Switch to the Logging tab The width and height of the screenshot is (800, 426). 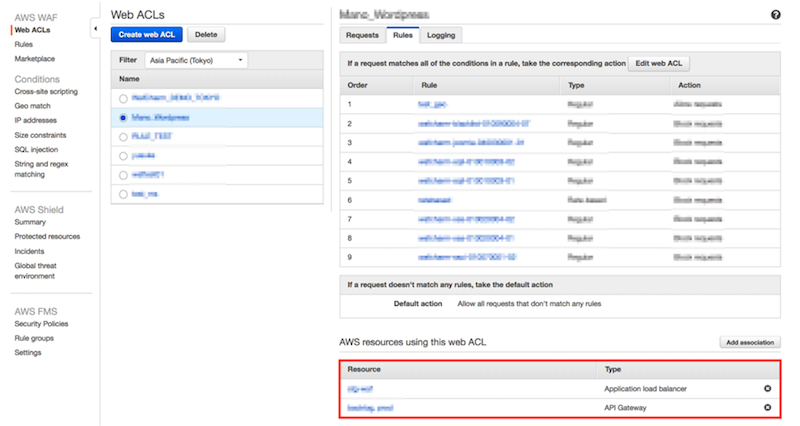[440, 35]
